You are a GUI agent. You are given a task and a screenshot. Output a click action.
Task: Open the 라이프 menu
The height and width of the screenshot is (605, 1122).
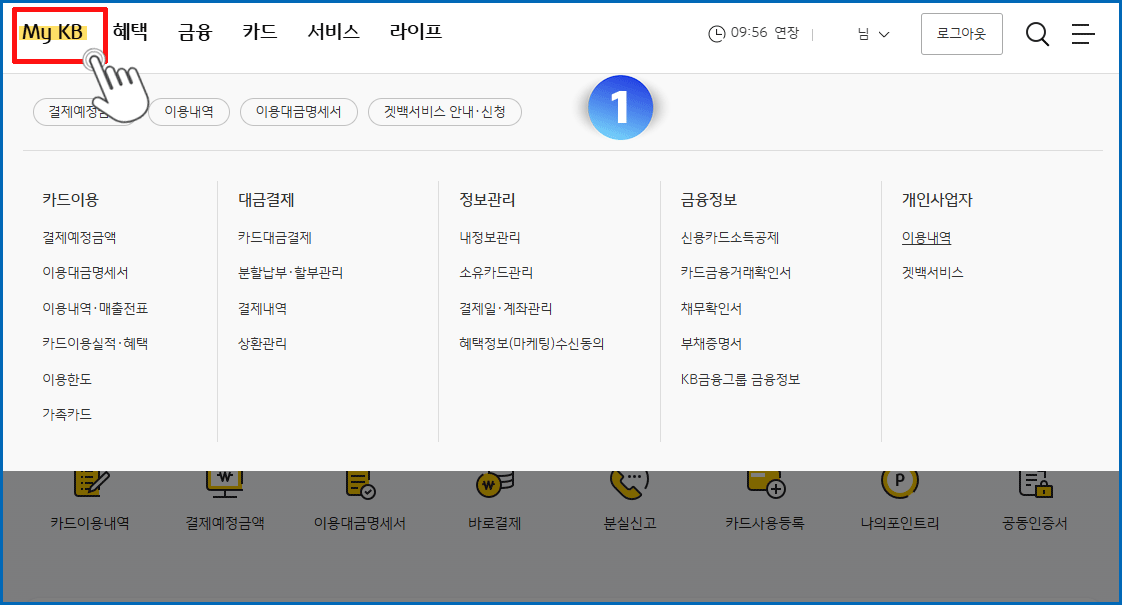pyautogui.click(x=416, y=32)
